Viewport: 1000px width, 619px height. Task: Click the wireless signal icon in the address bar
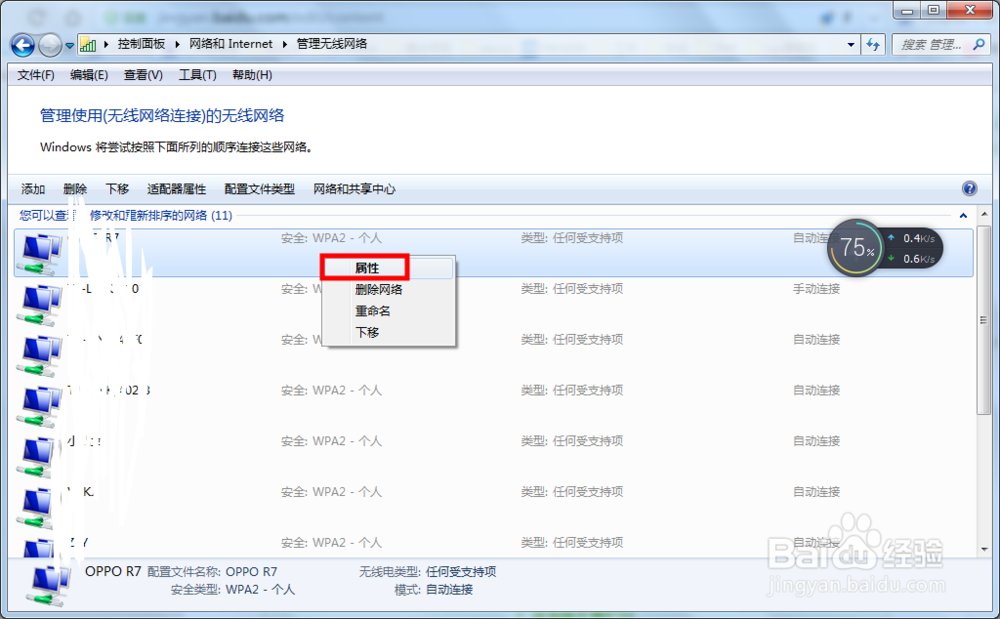point(88,44)
